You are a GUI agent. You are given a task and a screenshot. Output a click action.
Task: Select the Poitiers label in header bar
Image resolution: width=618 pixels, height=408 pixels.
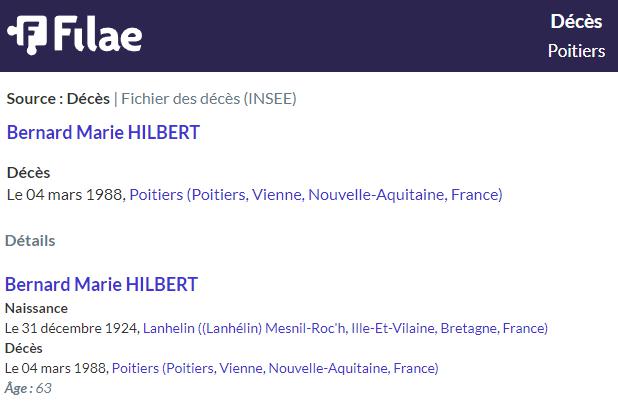pos(576,51)
